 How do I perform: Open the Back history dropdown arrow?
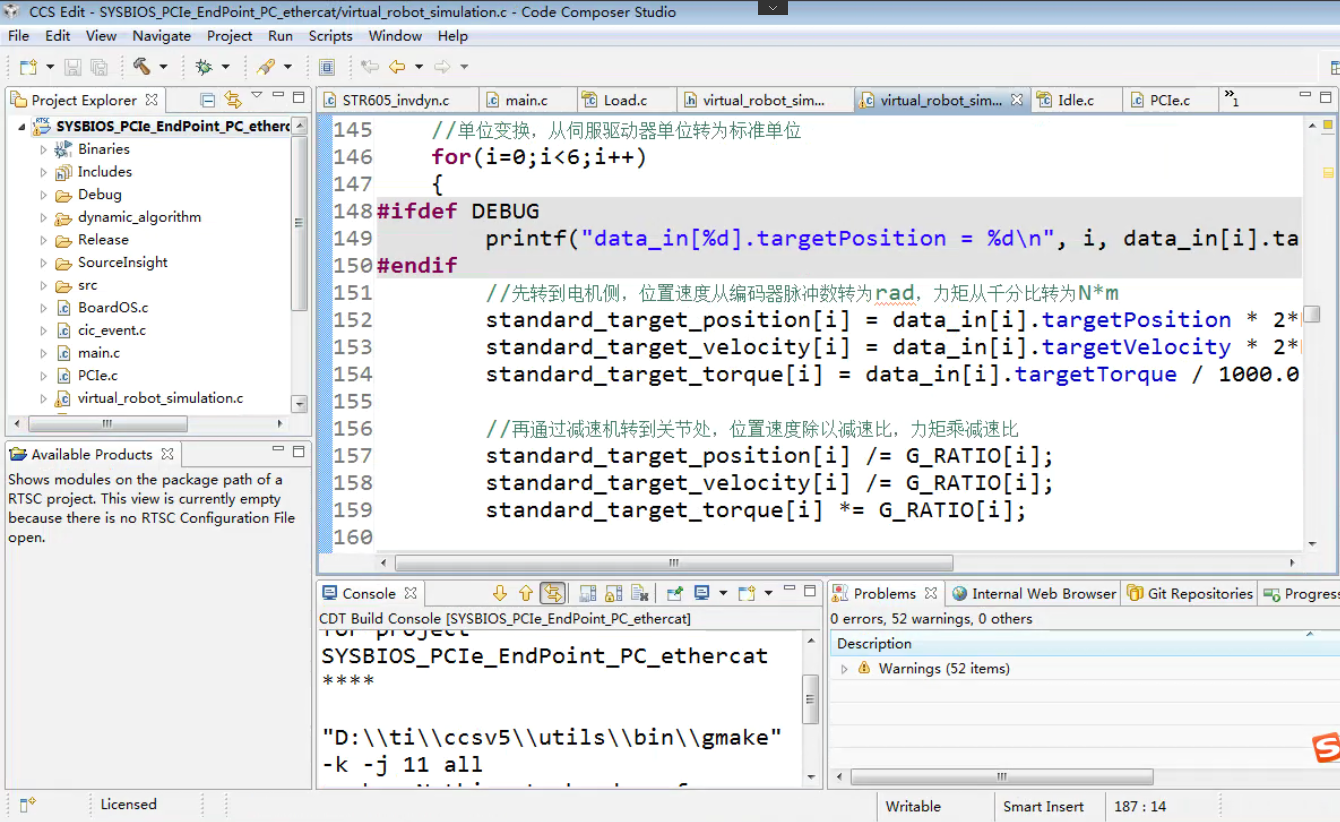point(418,67)
